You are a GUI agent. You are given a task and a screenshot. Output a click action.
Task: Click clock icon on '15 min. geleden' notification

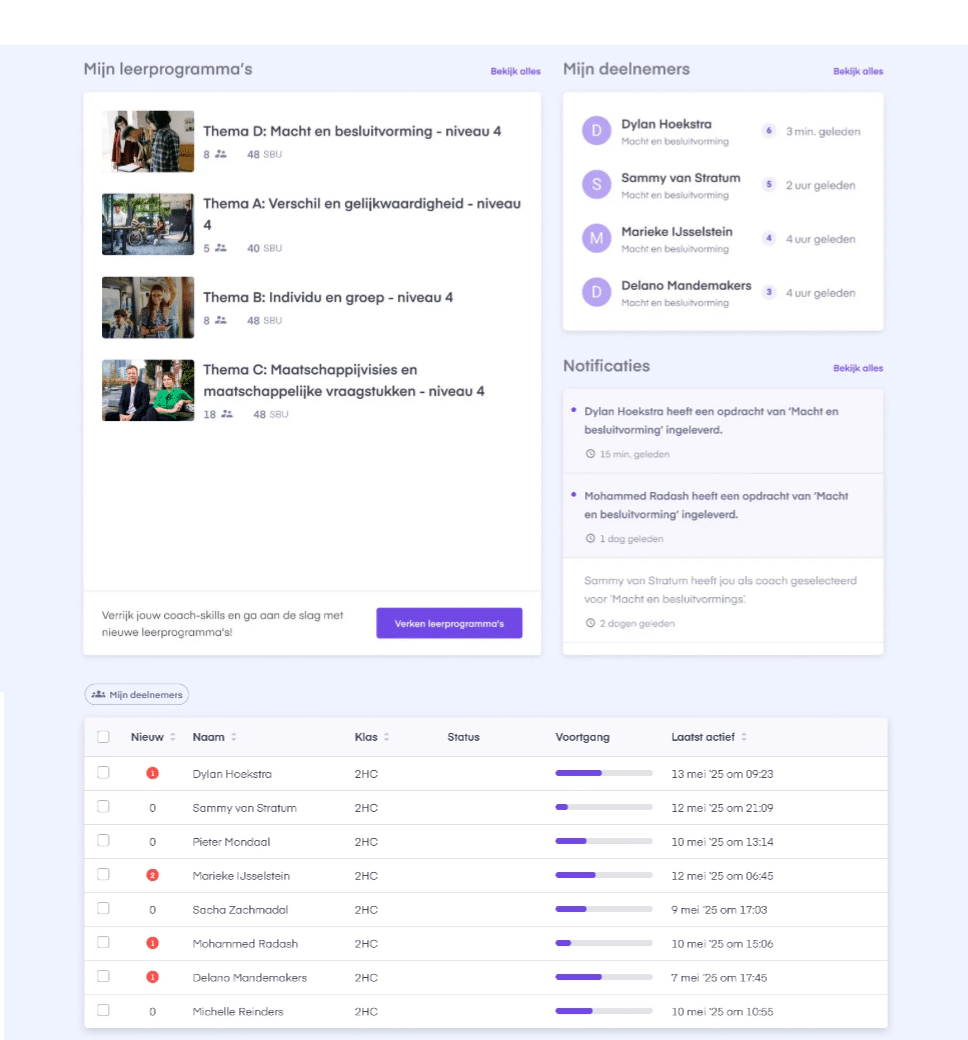590,454
